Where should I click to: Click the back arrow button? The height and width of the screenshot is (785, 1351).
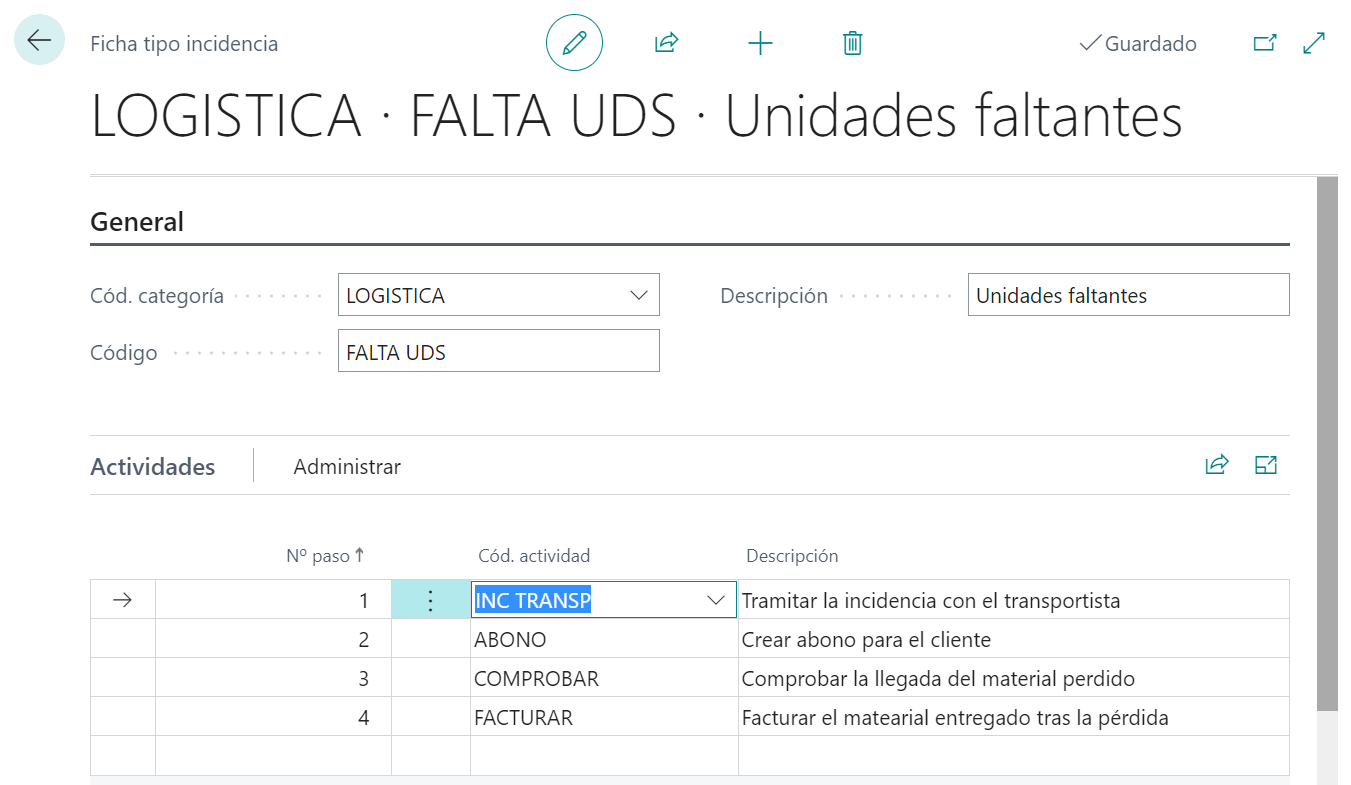pos(39,41)
